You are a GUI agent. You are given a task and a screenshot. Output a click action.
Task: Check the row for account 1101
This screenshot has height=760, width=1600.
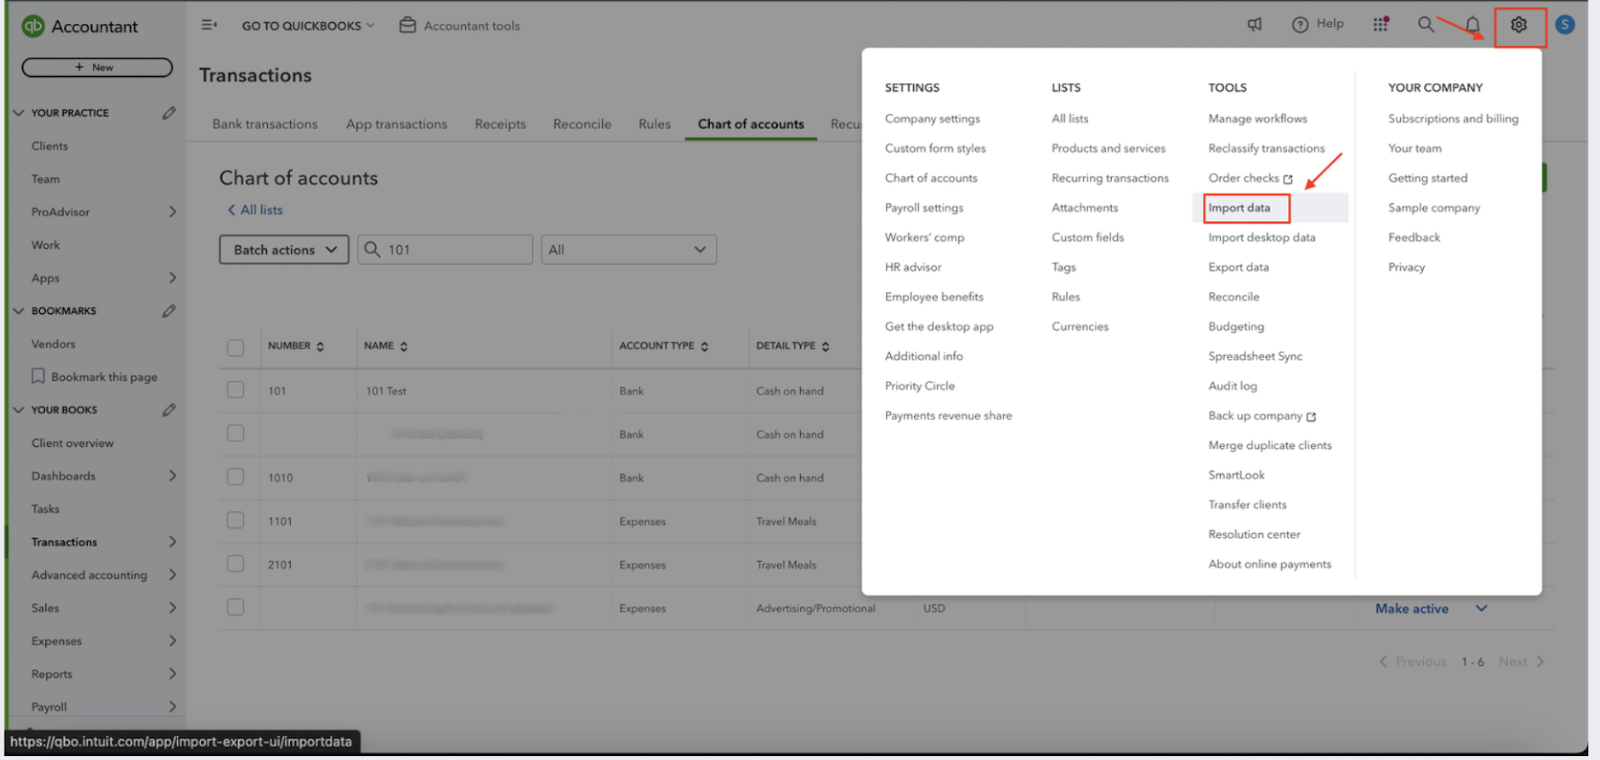(x=235, y=520)
